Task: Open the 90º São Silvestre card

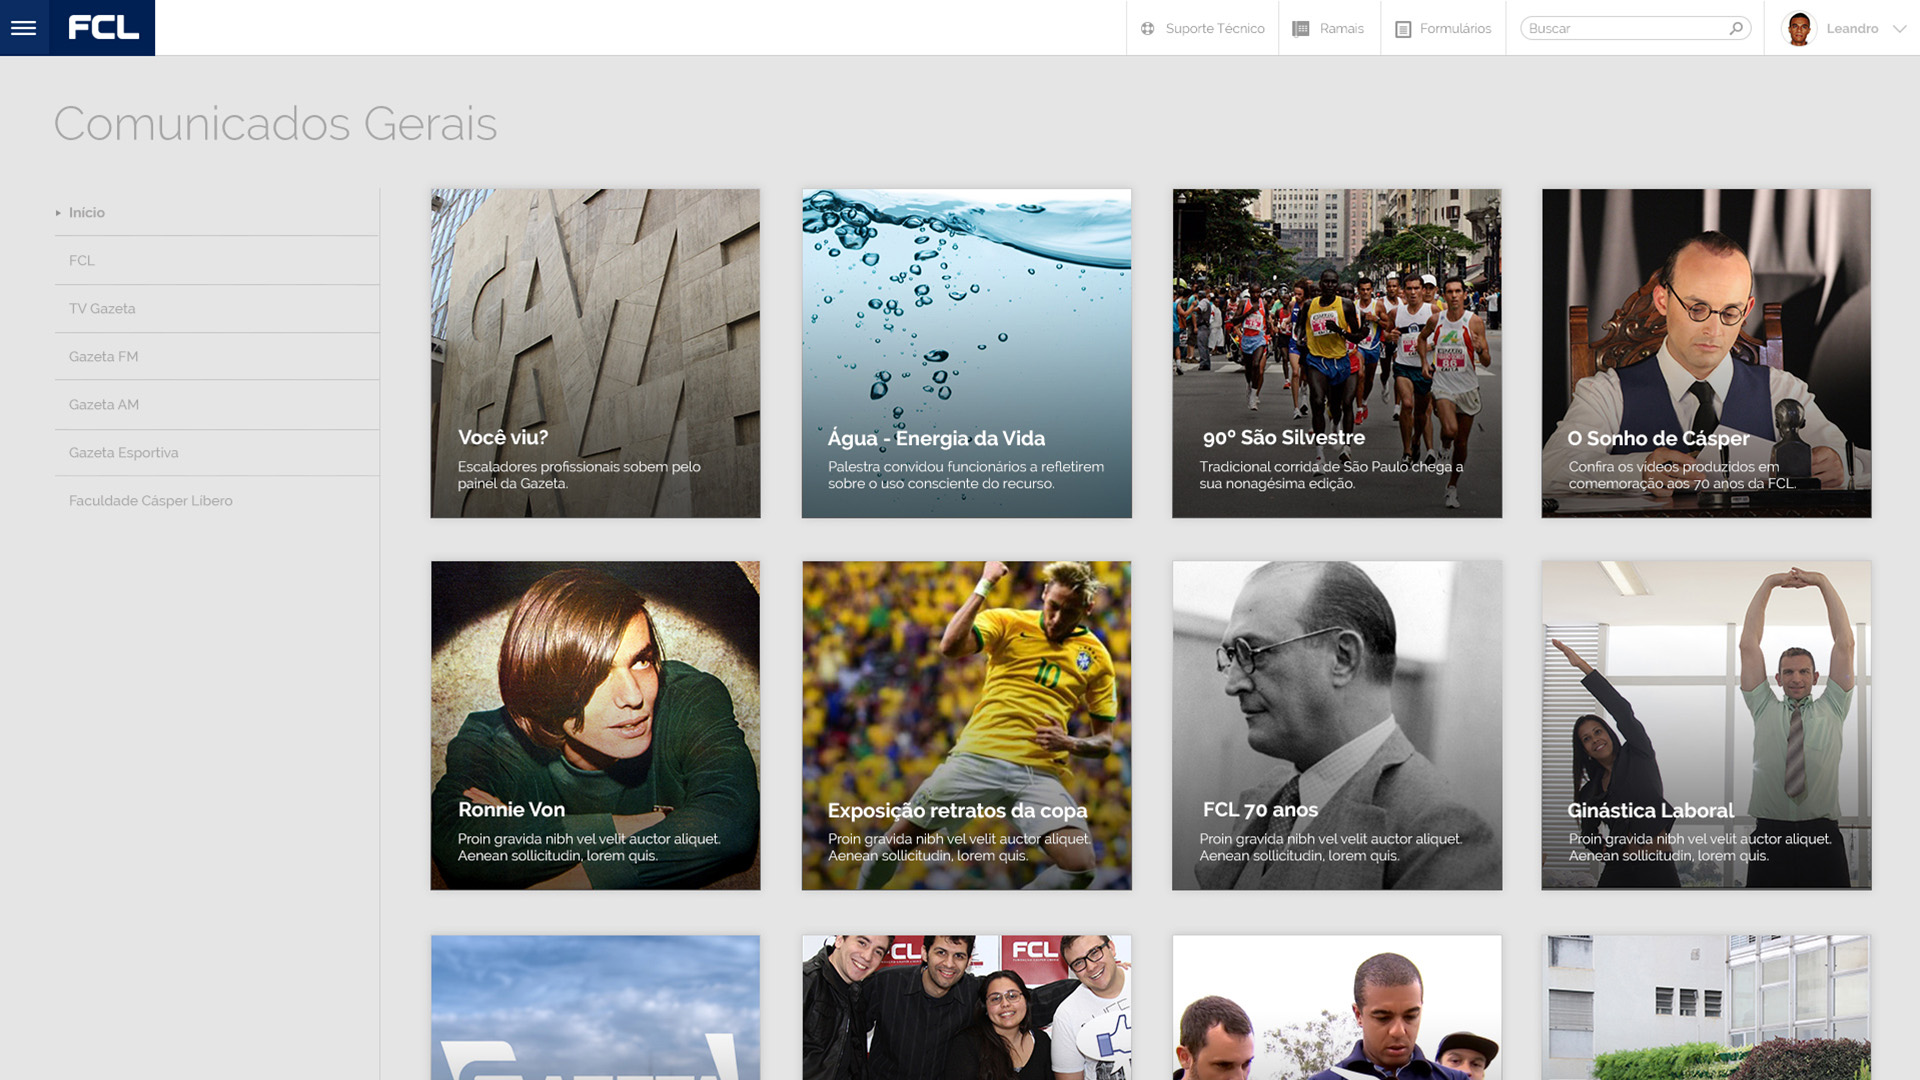Action: point(1337,353)
